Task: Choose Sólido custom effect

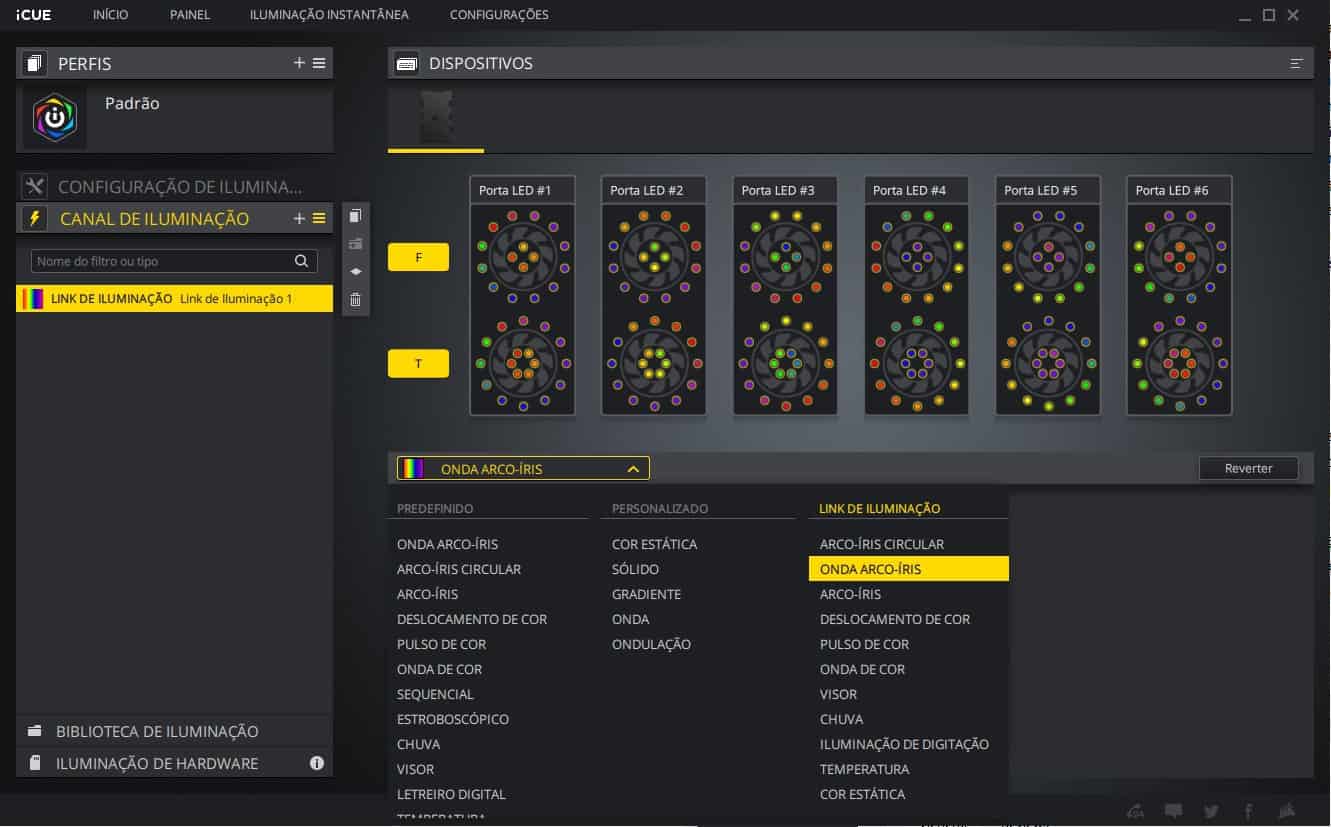Action: click(635, 569)
